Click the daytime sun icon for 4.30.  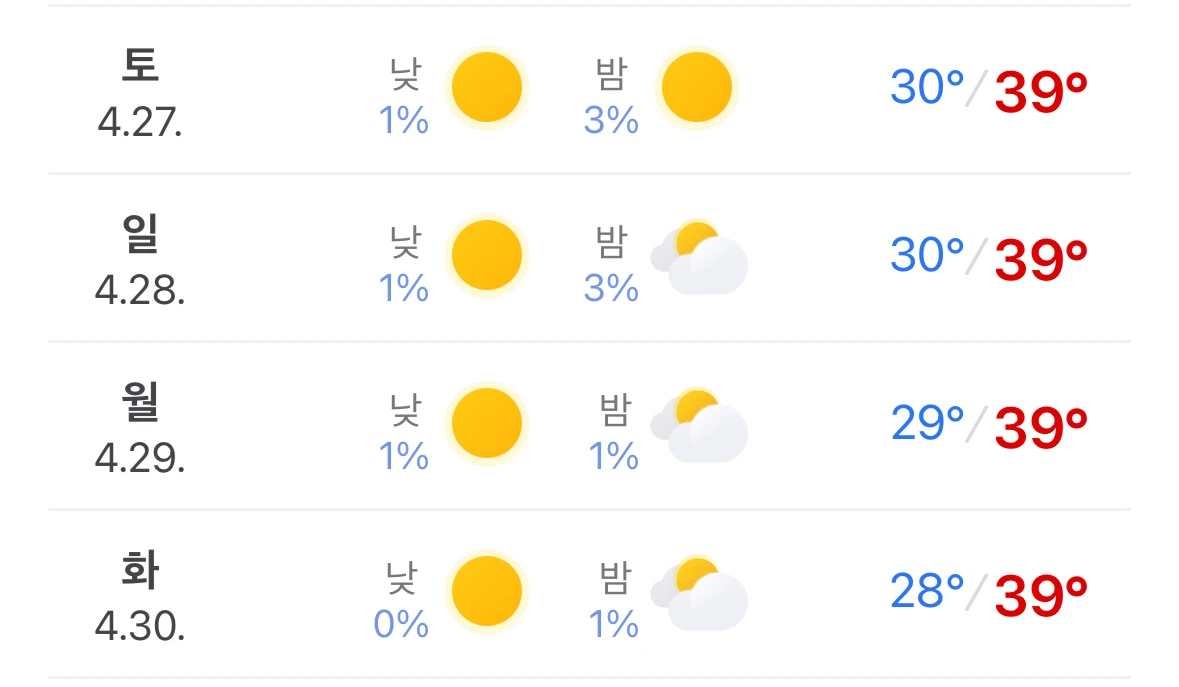tap(486, 592)
